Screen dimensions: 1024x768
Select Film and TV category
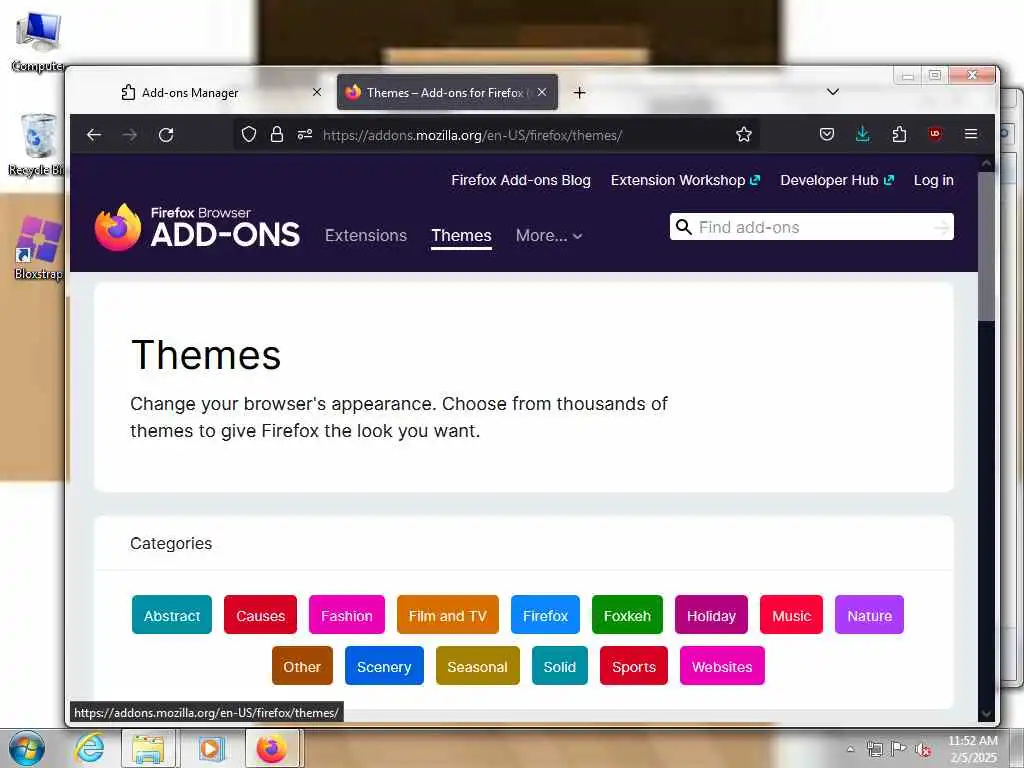coord(447,615)
